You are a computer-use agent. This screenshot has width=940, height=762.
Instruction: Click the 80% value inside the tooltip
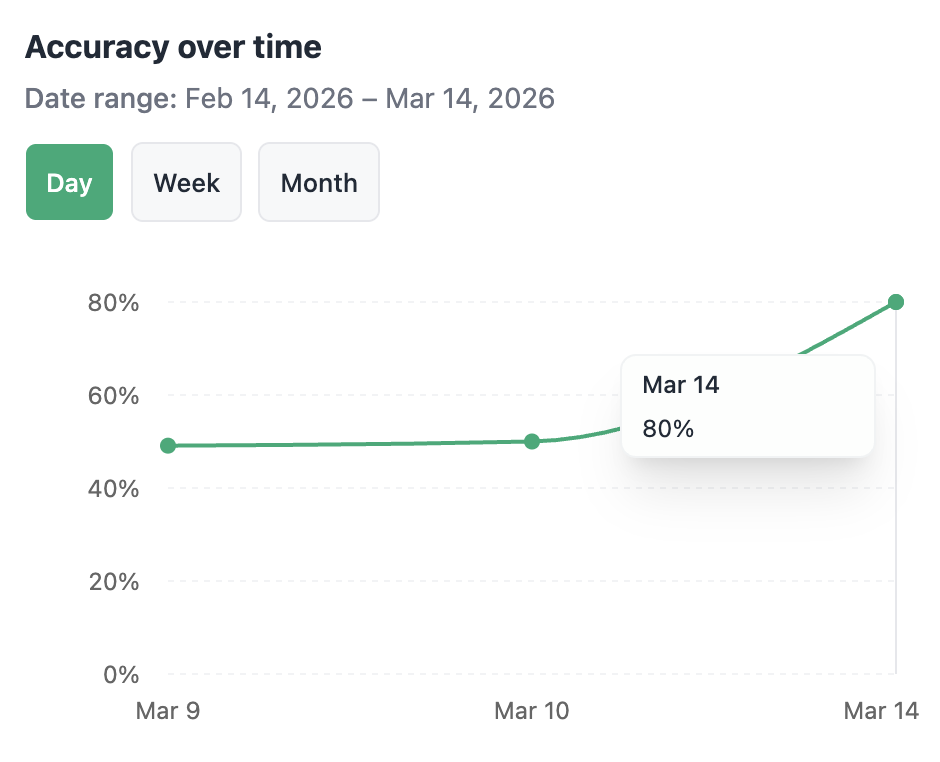coord(668,429)
